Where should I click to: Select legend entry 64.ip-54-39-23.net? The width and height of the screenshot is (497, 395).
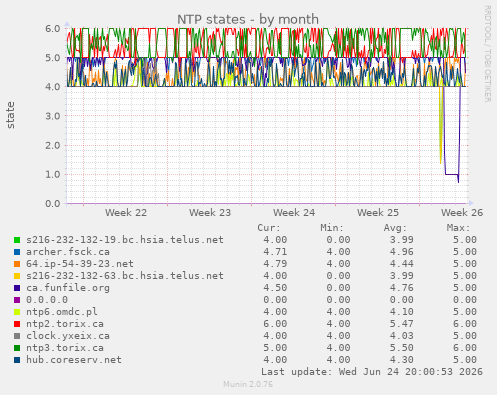point(80,264)
